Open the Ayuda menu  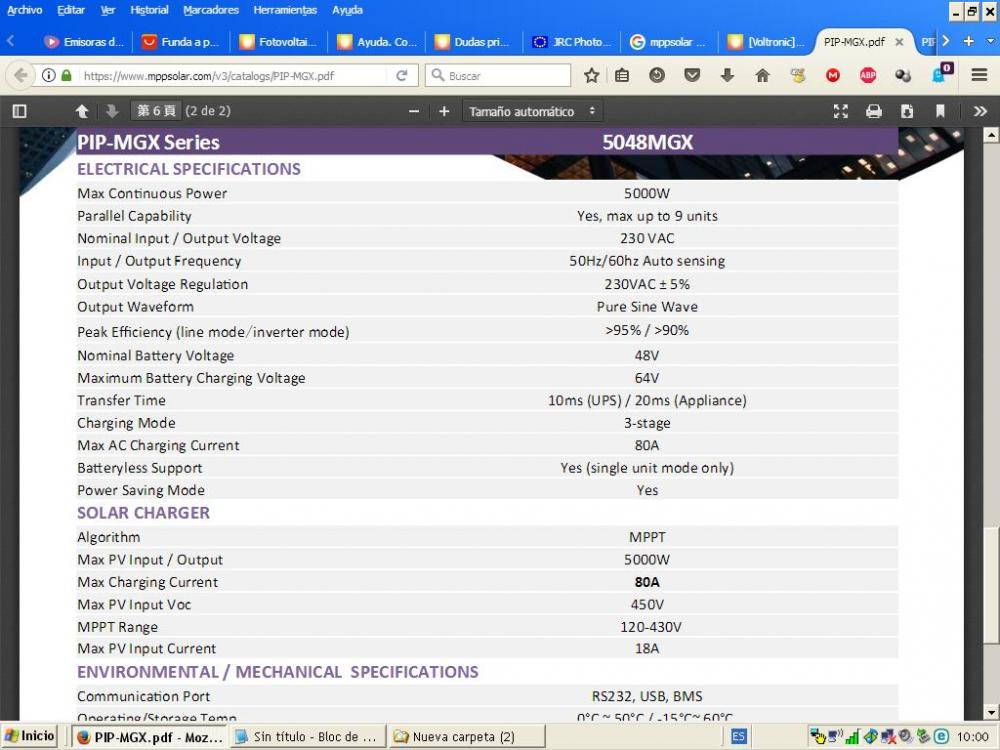(347, 10)
